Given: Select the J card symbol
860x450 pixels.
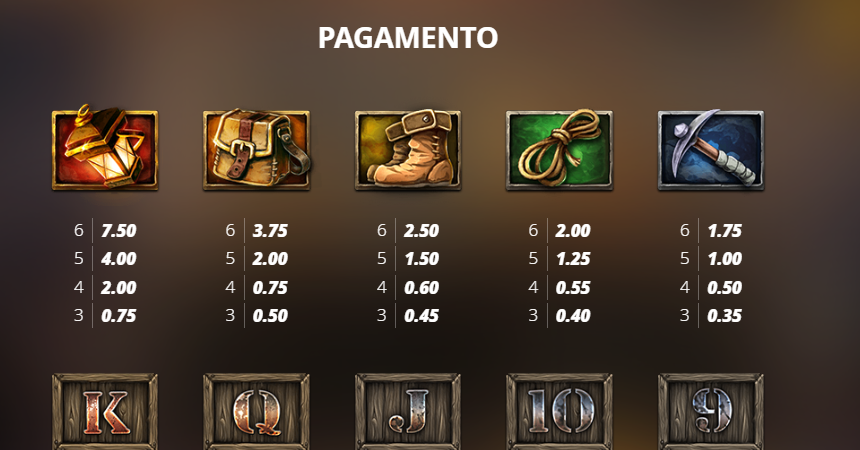Looking at the screenshot, I should pyautogui.click(x=408, y=412).
